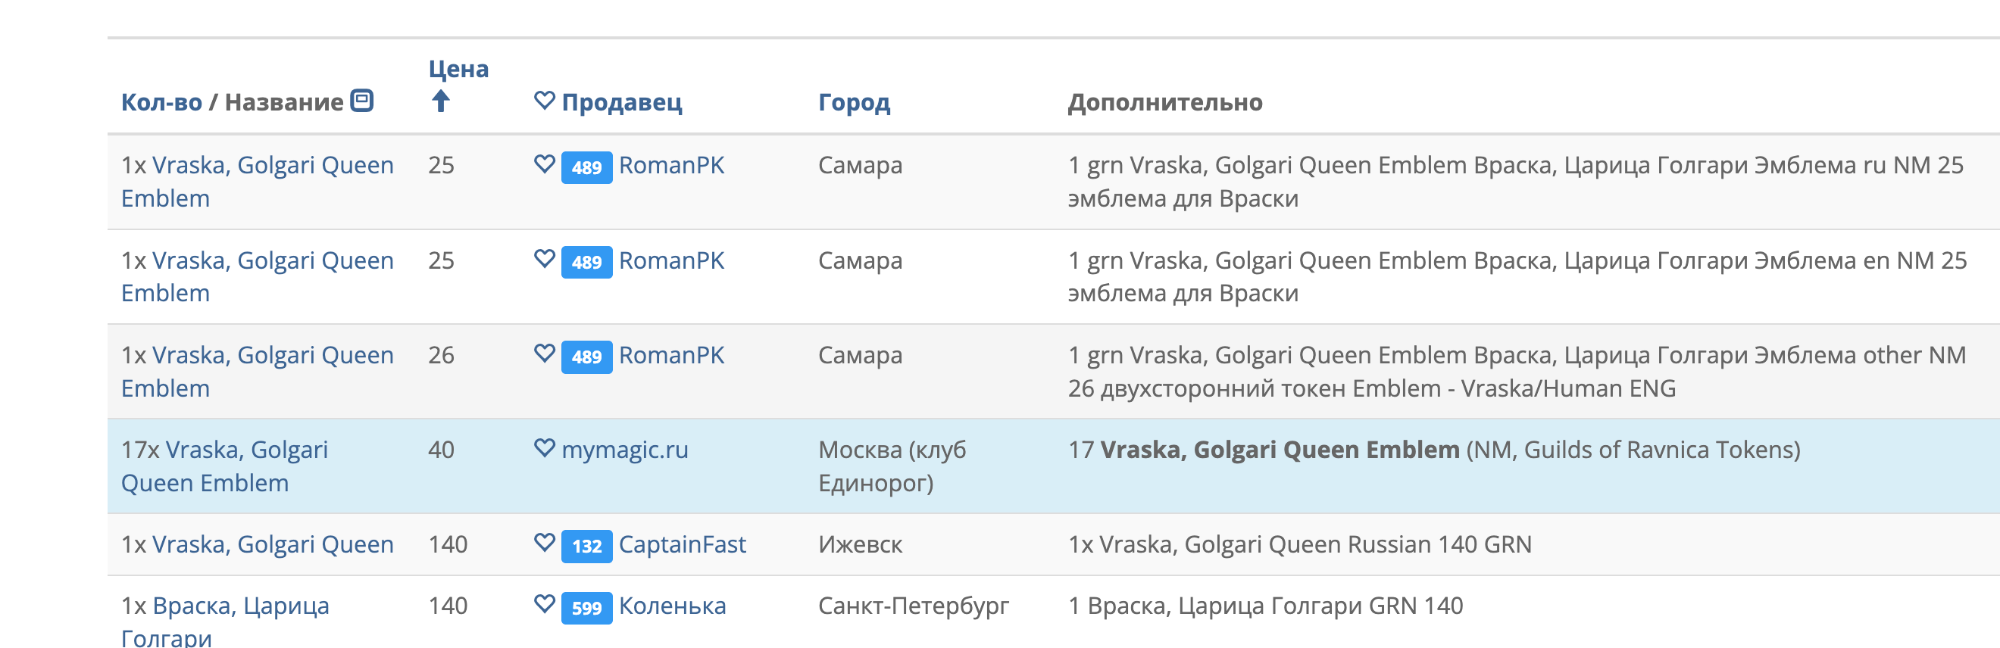The width and height of the screenshot is (2000, 648).
Task: Favorite seller mymagic.ru with the heart icon
Action: point(544,449)
